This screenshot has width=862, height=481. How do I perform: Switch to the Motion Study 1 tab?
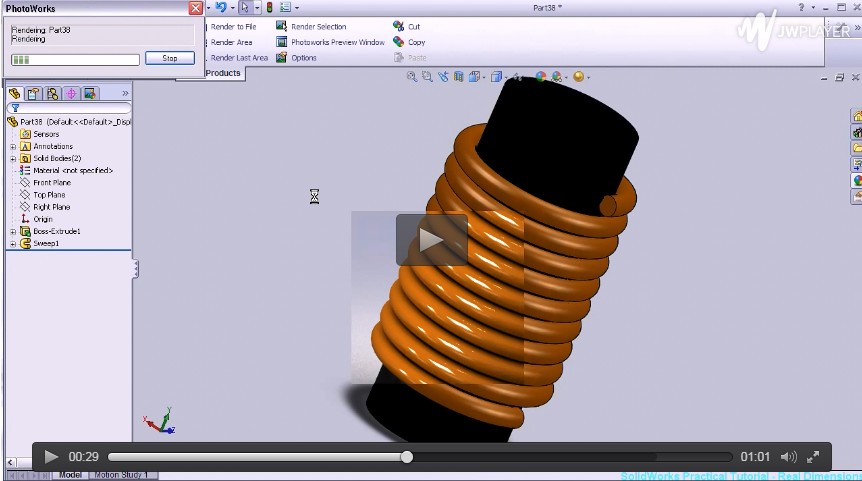(120, 475)
